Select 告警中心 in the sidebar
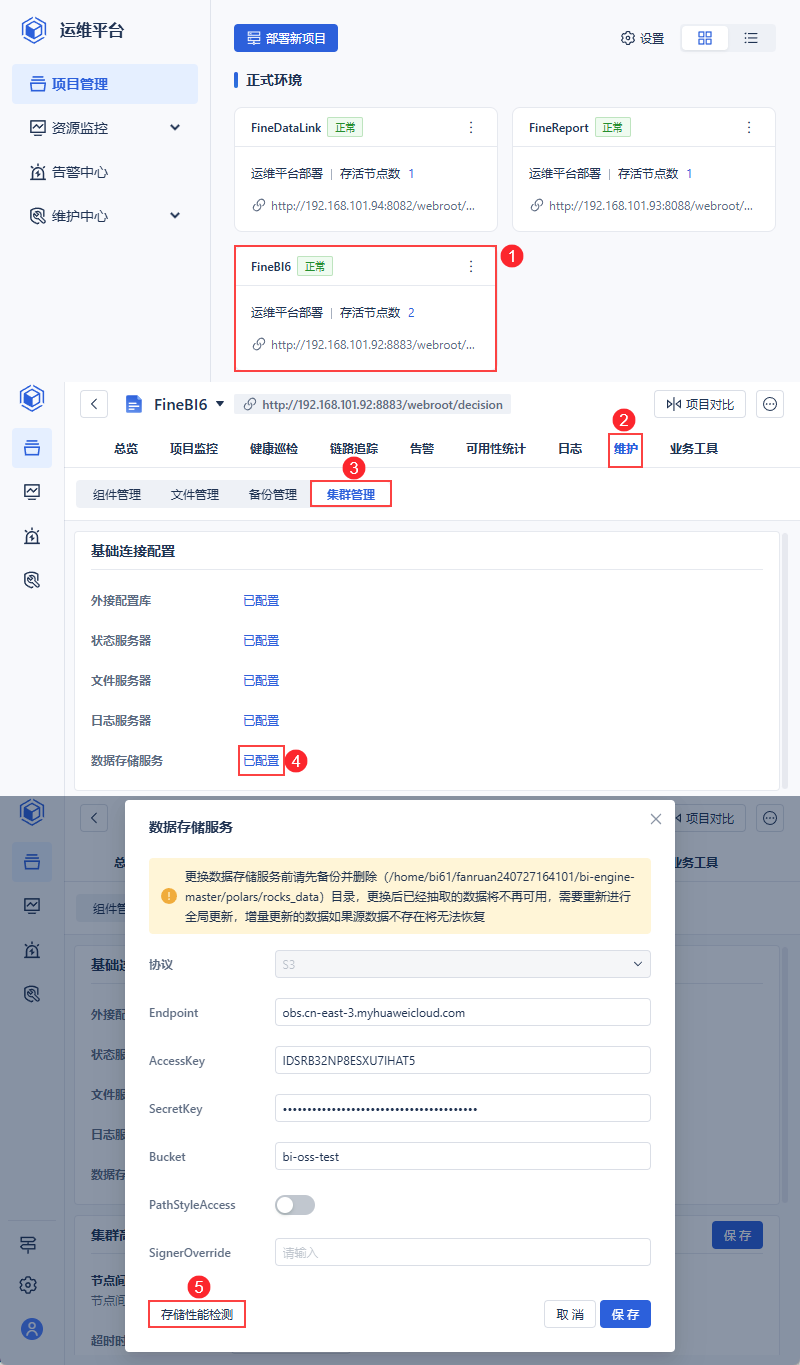Viewport: 800px width, 1365px height. coord(105,172)
